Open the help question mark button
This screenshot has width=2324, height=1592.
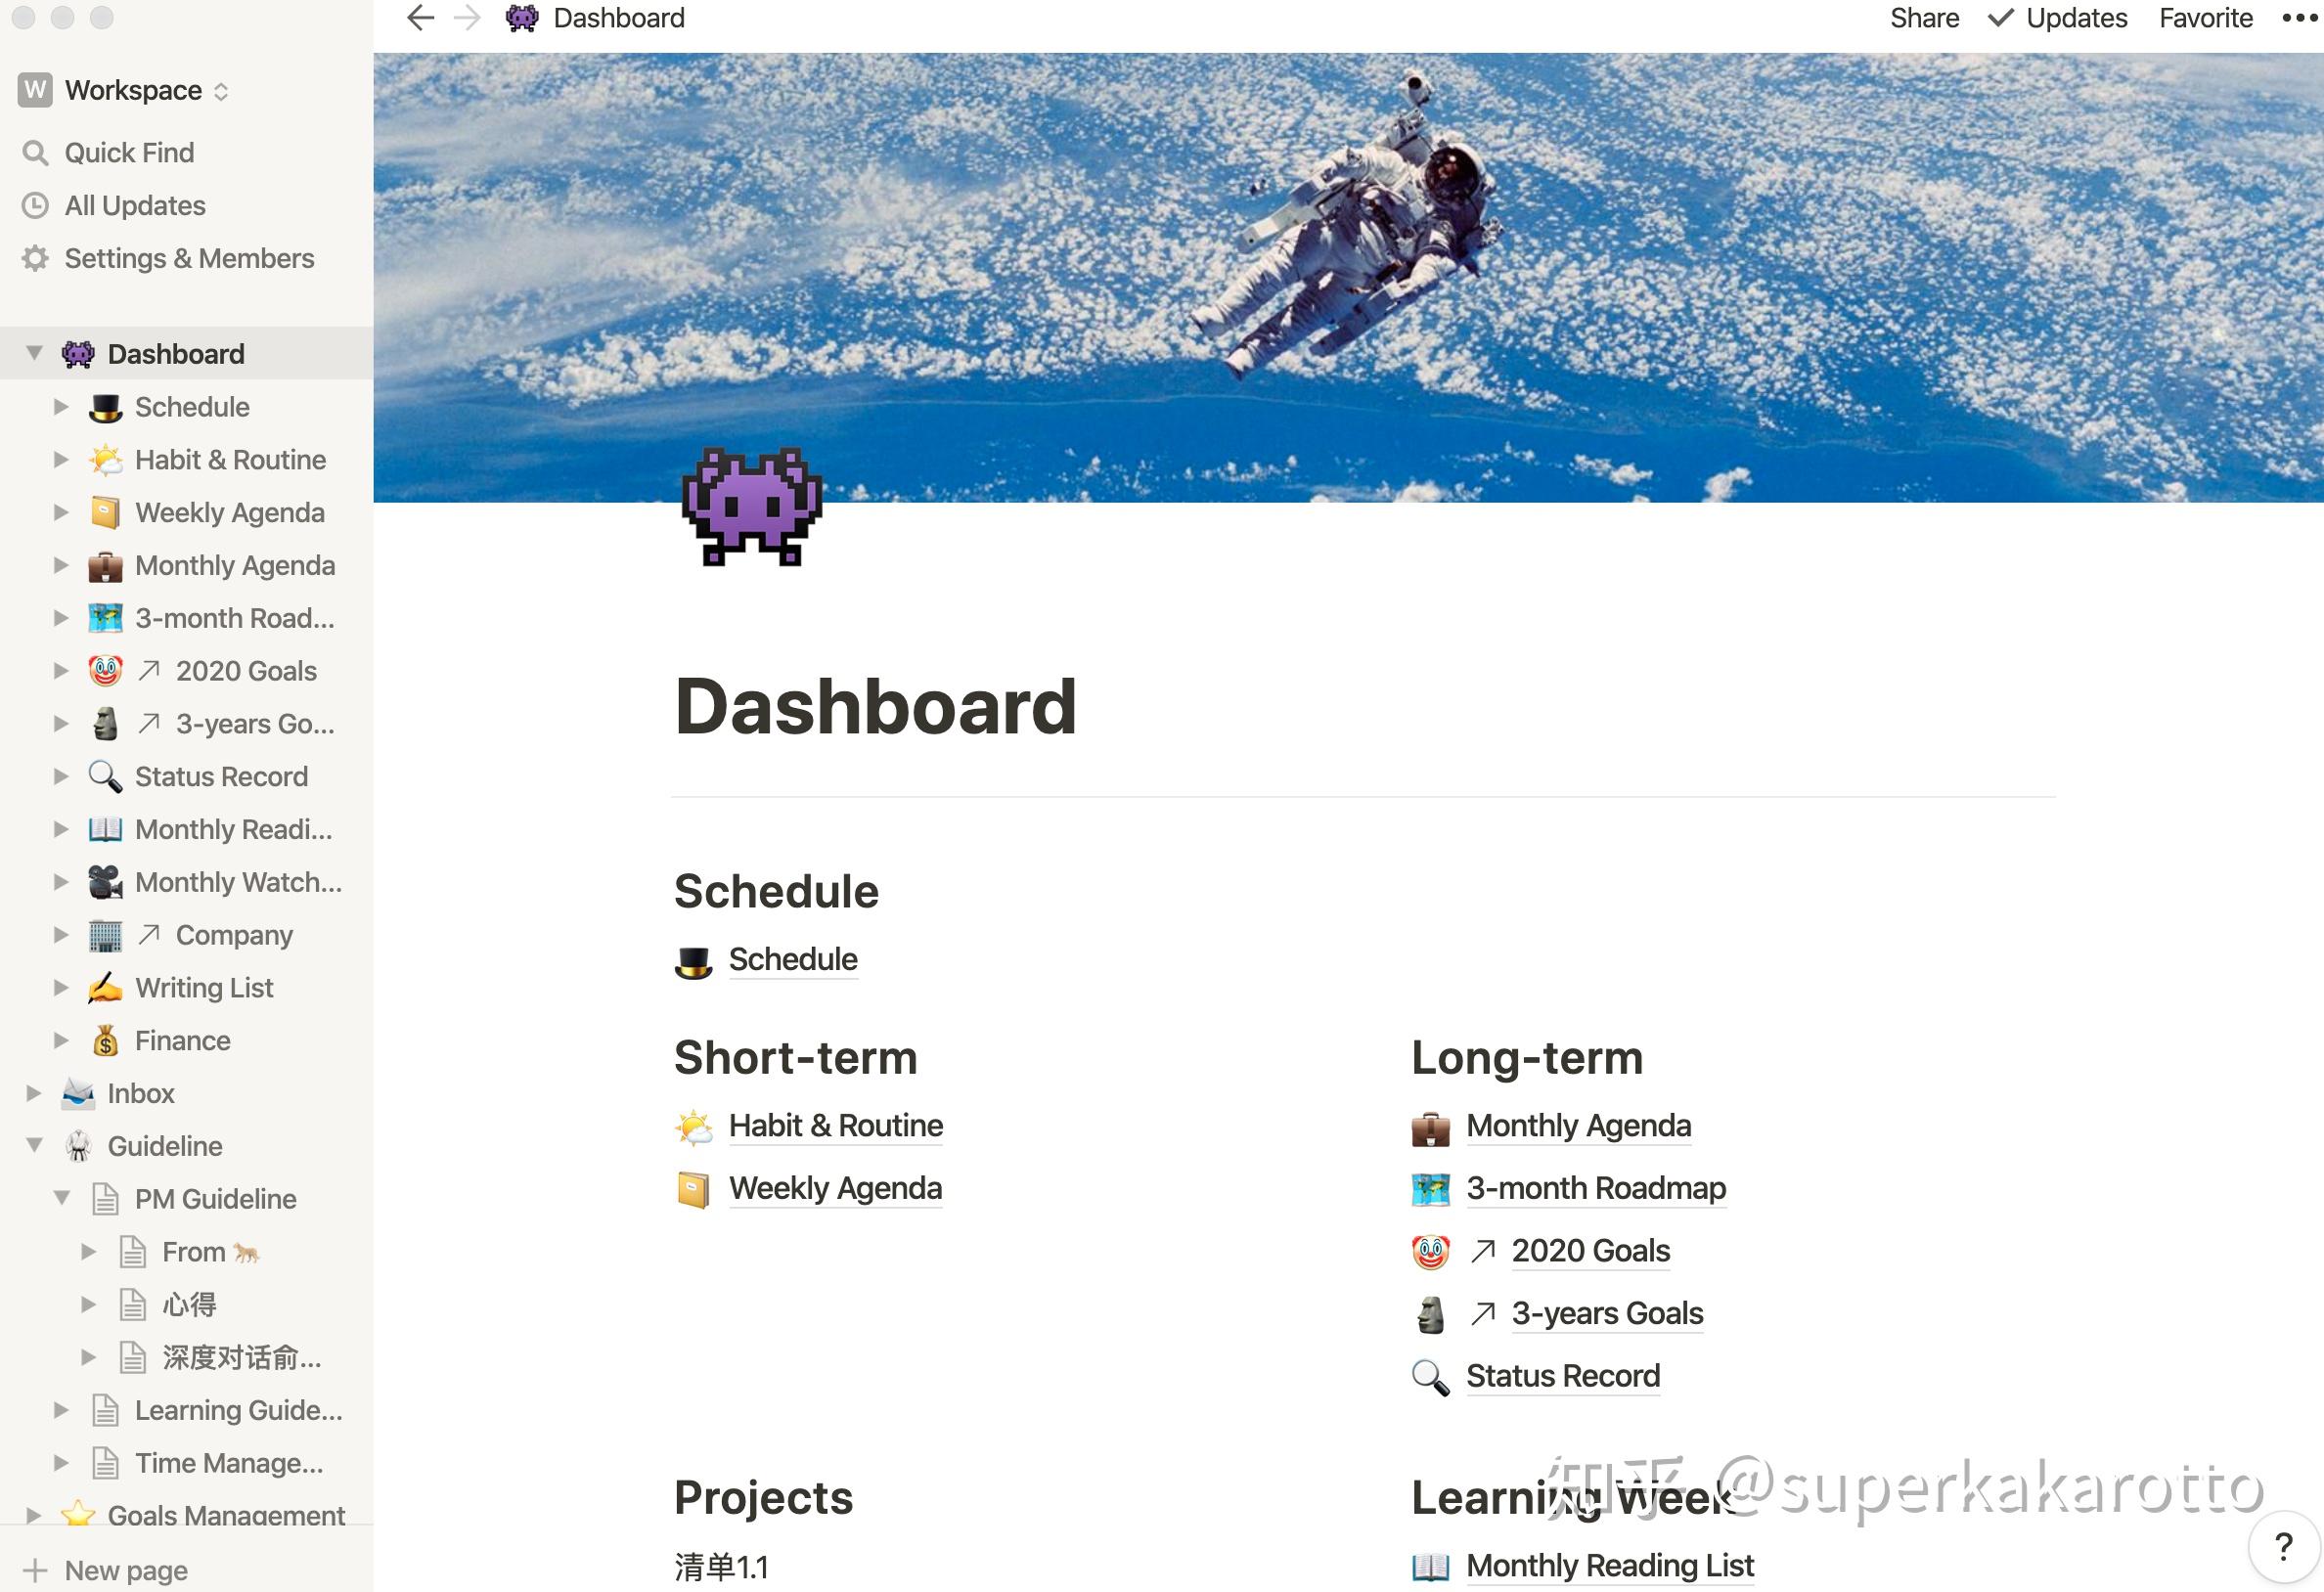pyautogui.click(x=2284, y=1547)
